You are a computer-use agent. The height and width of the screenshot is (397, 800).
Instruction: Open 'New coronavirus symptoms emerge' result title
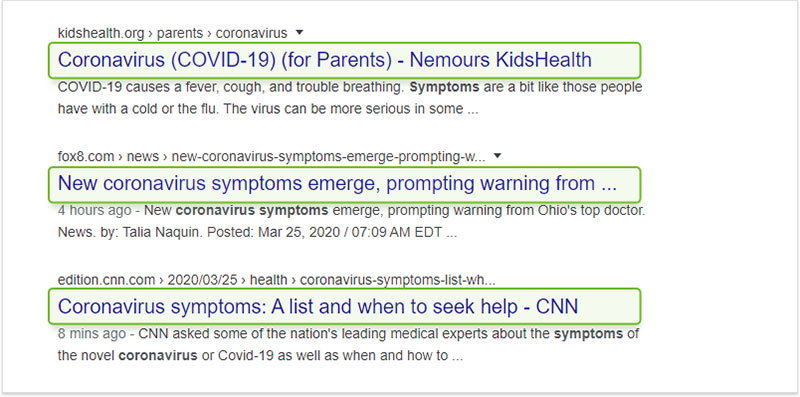[337, 183]
